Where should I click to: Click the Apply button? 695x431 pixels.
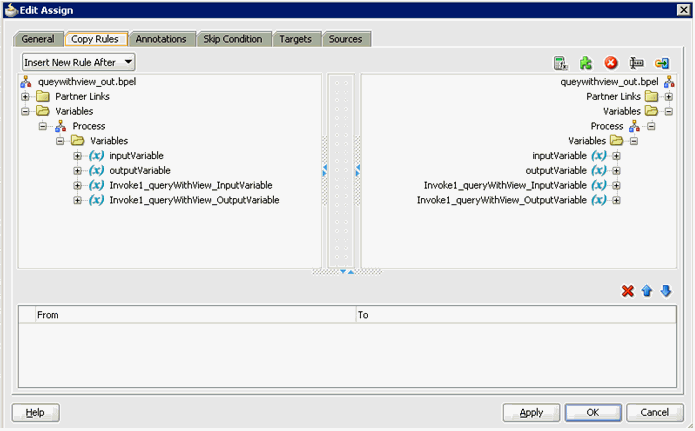[531, 412]
